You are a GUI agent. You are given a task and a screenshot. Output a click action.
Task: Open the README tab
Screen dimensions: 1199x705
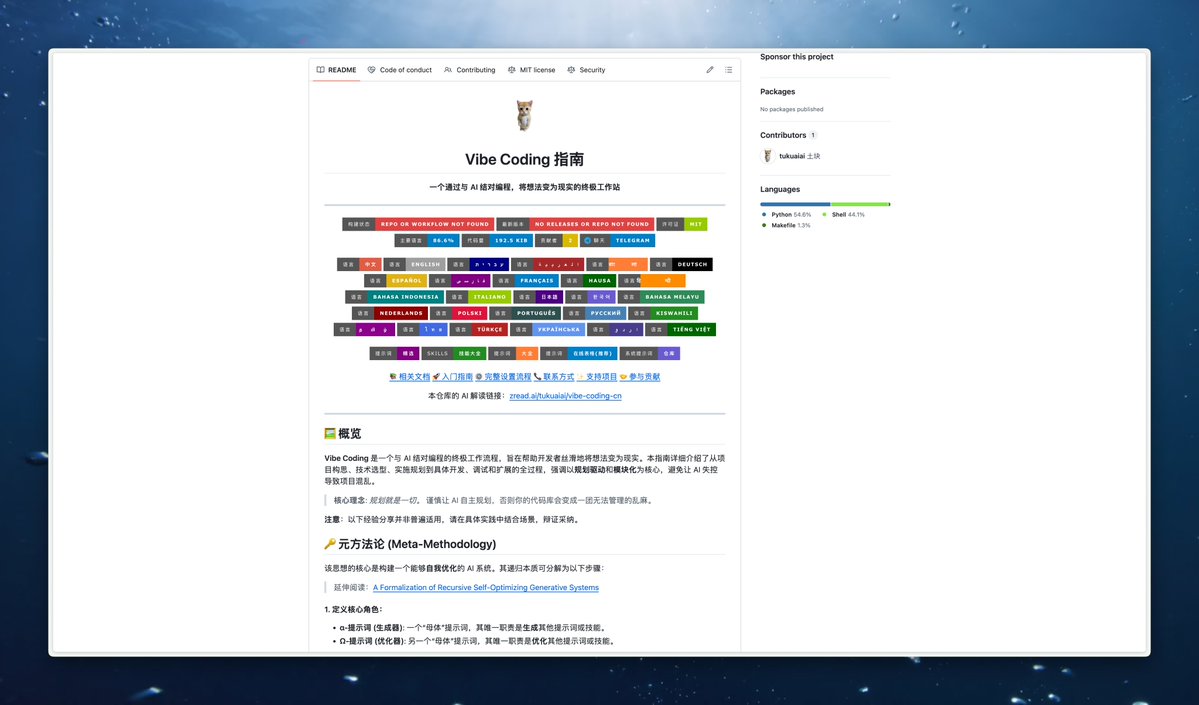[336, 70]
